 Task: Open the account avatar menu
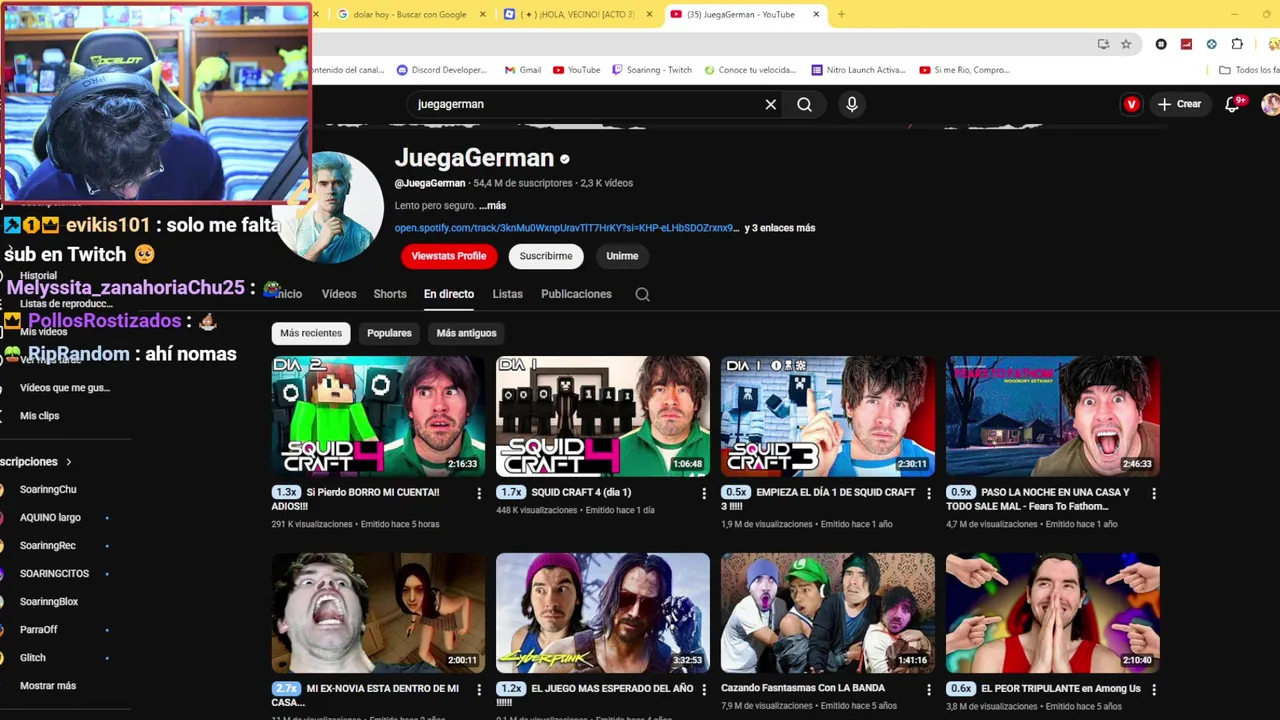[x=1270, y=104]
